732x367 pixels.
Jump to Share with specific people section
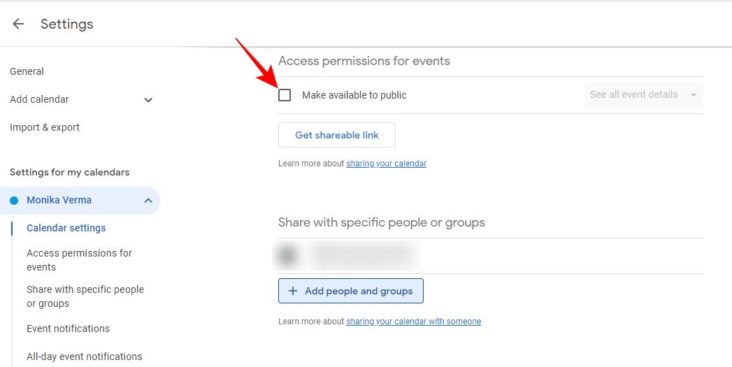click(85, 296)
